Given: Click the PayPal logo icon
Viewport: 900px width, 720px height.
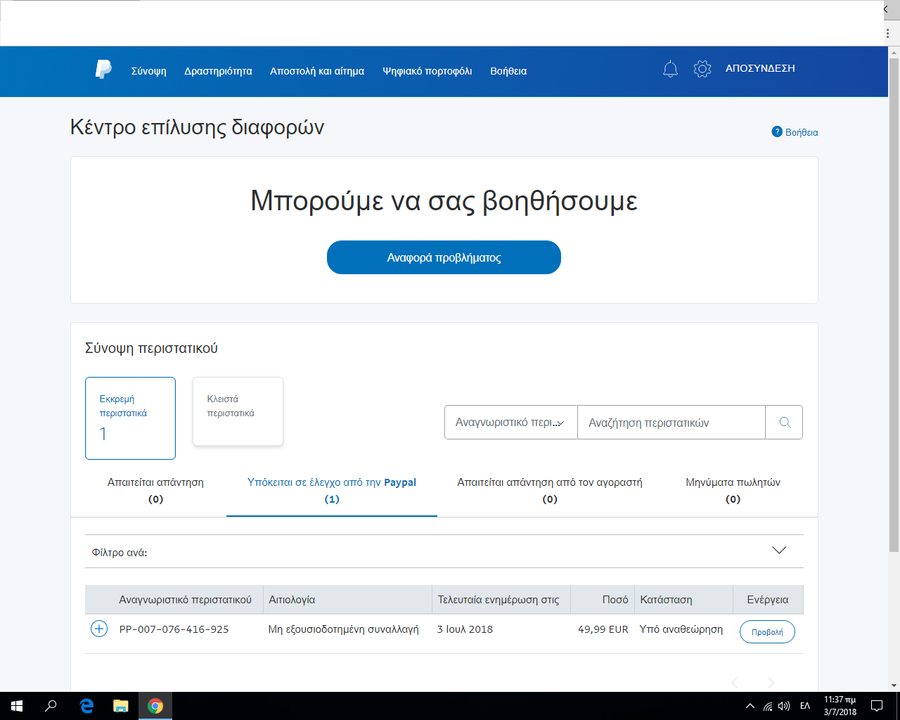Looking at the screenshot, I should [x=103, y=69].
